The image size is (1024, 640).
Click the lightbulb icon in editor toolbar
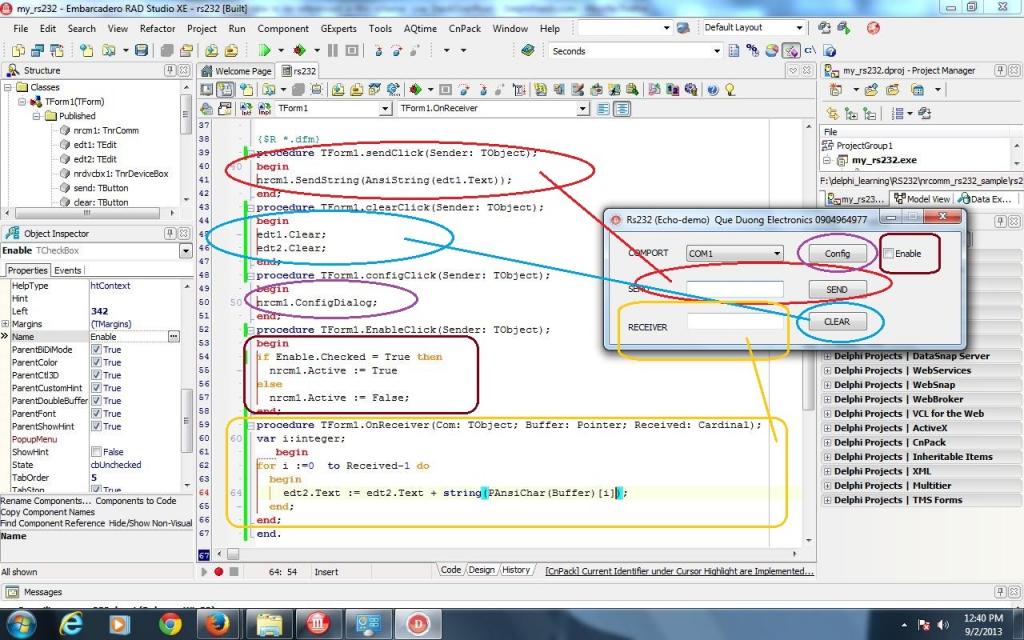pos(730,89)
